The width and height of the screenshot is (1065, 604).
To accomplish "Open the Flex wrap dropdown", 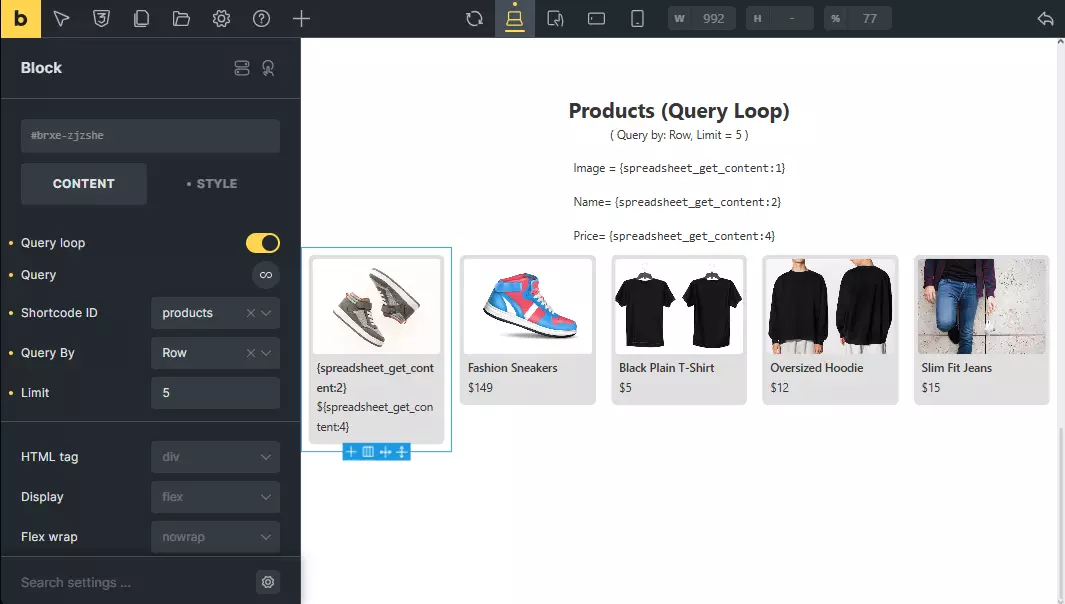I will (x=215, y=537).
